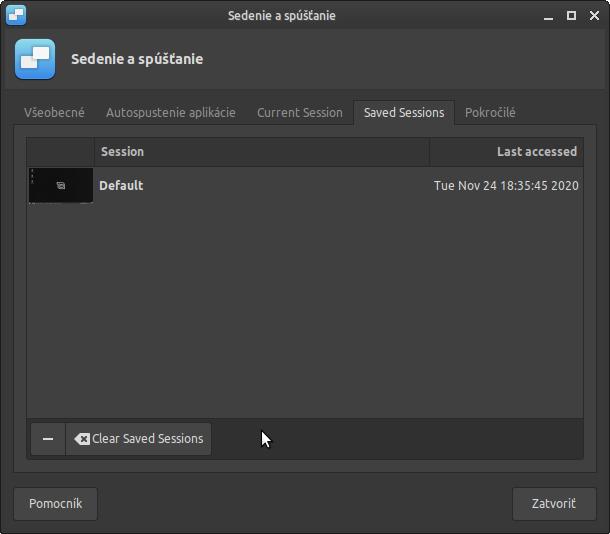Switch to Autospustenie aplikácie tab
This screenshot has width=610, height=534.
tap(171, 113)
